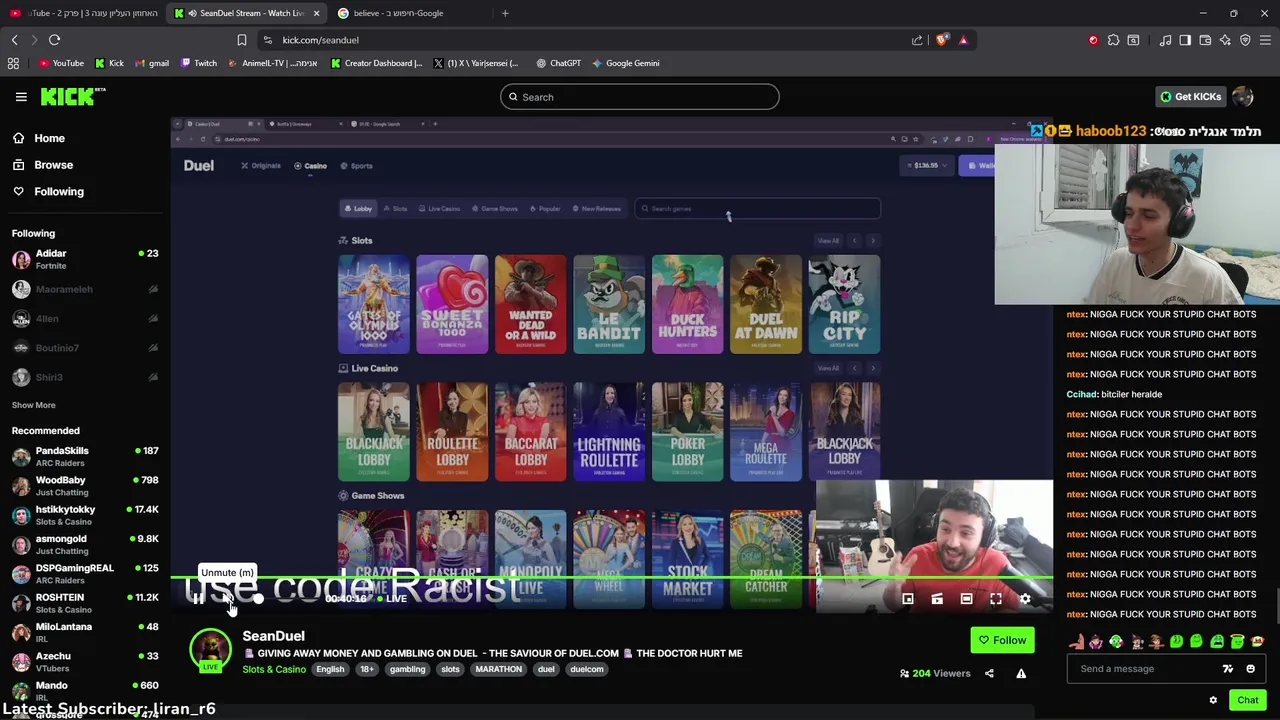Screen dimensions: 1280x720
Task: Open the Creator Dashboard bookmark
Action: [x=377, y=63]
